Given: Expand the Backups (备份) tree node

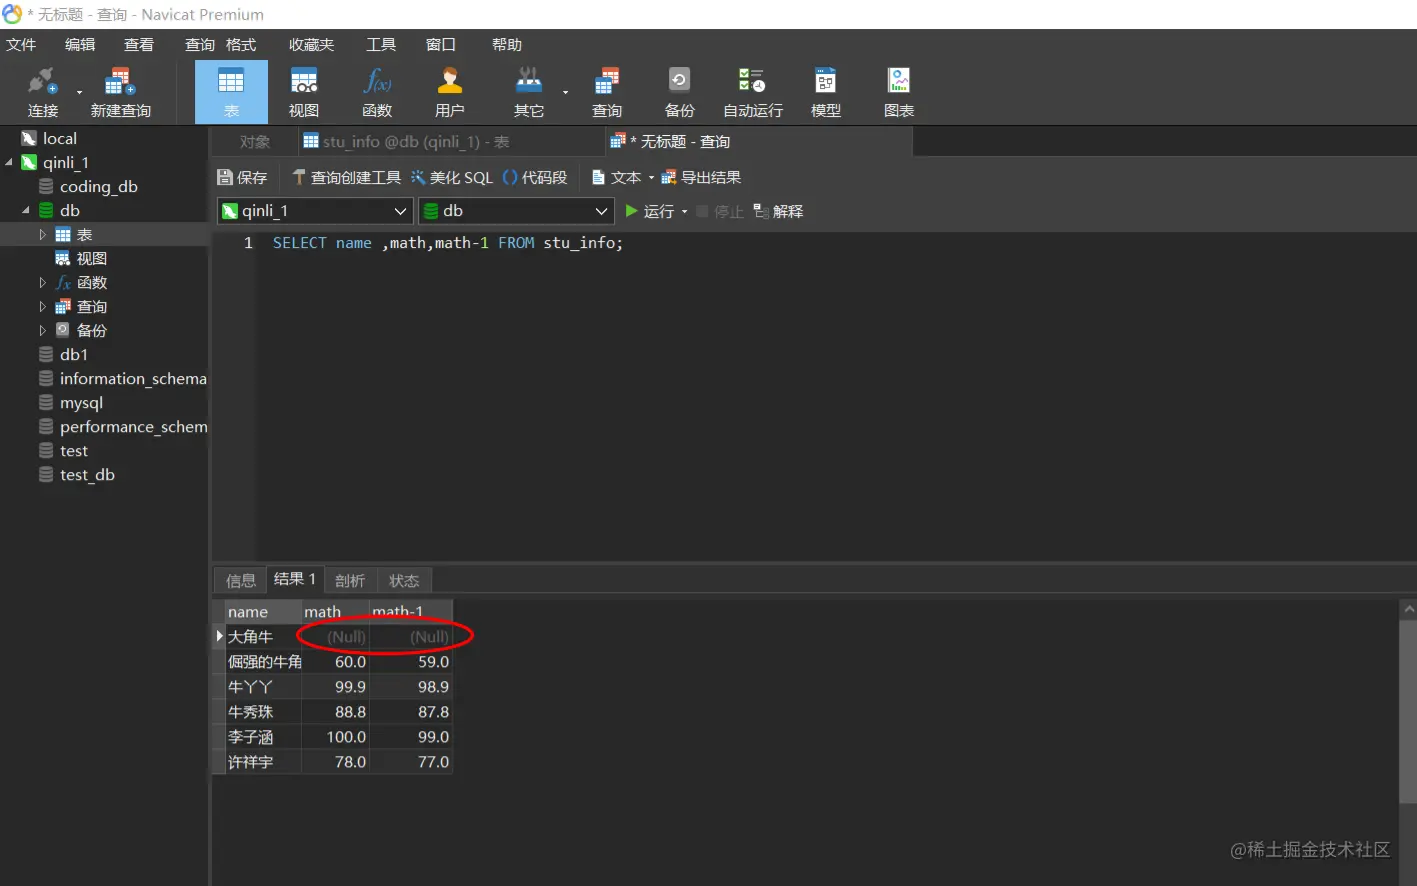Looking at the screenshot, I should click(x=42, y=330).
